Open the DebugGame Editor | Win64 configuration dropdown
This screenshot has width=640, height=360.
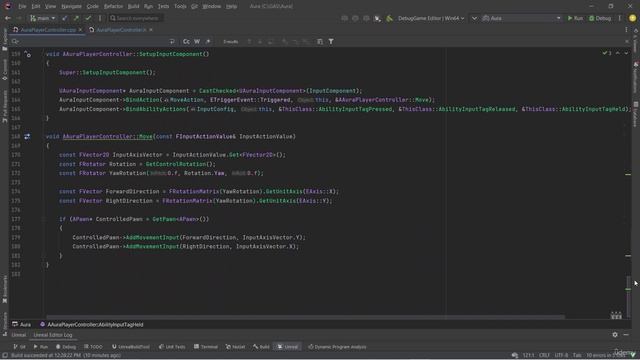[x=431, y=18]
